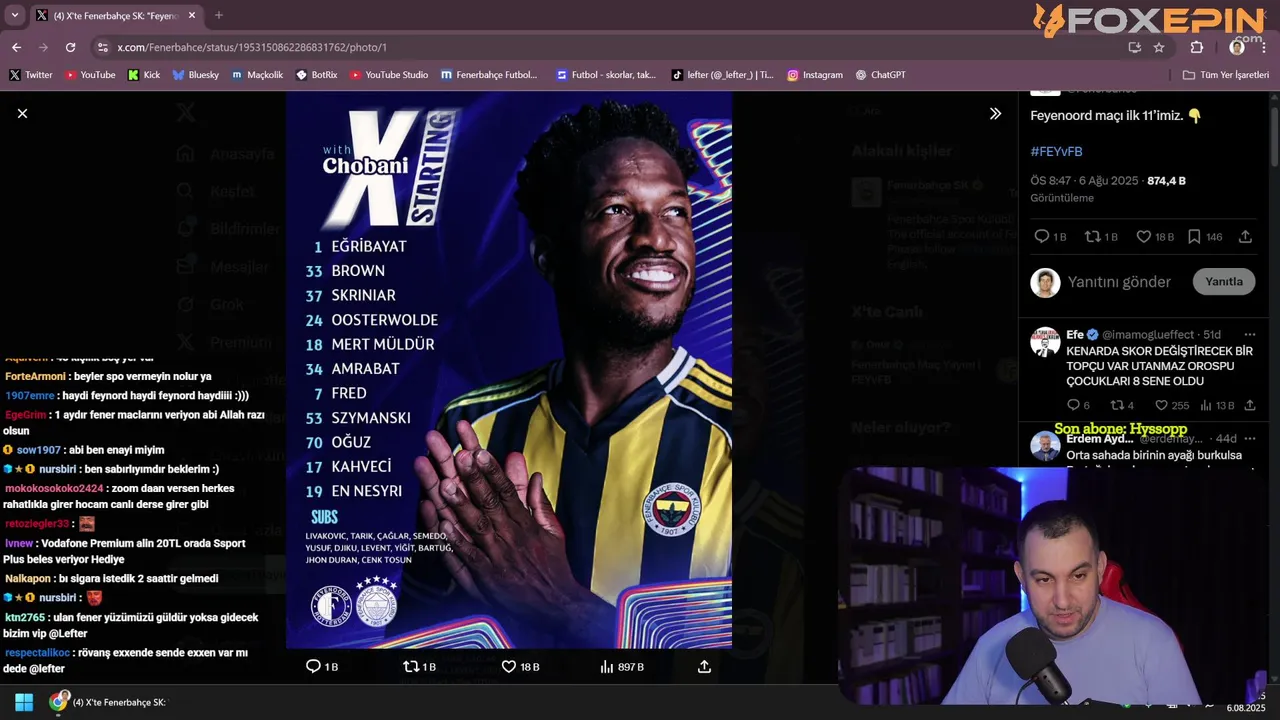
Task: Open the YouTube bookmark
Action: [x=90, y=75]
